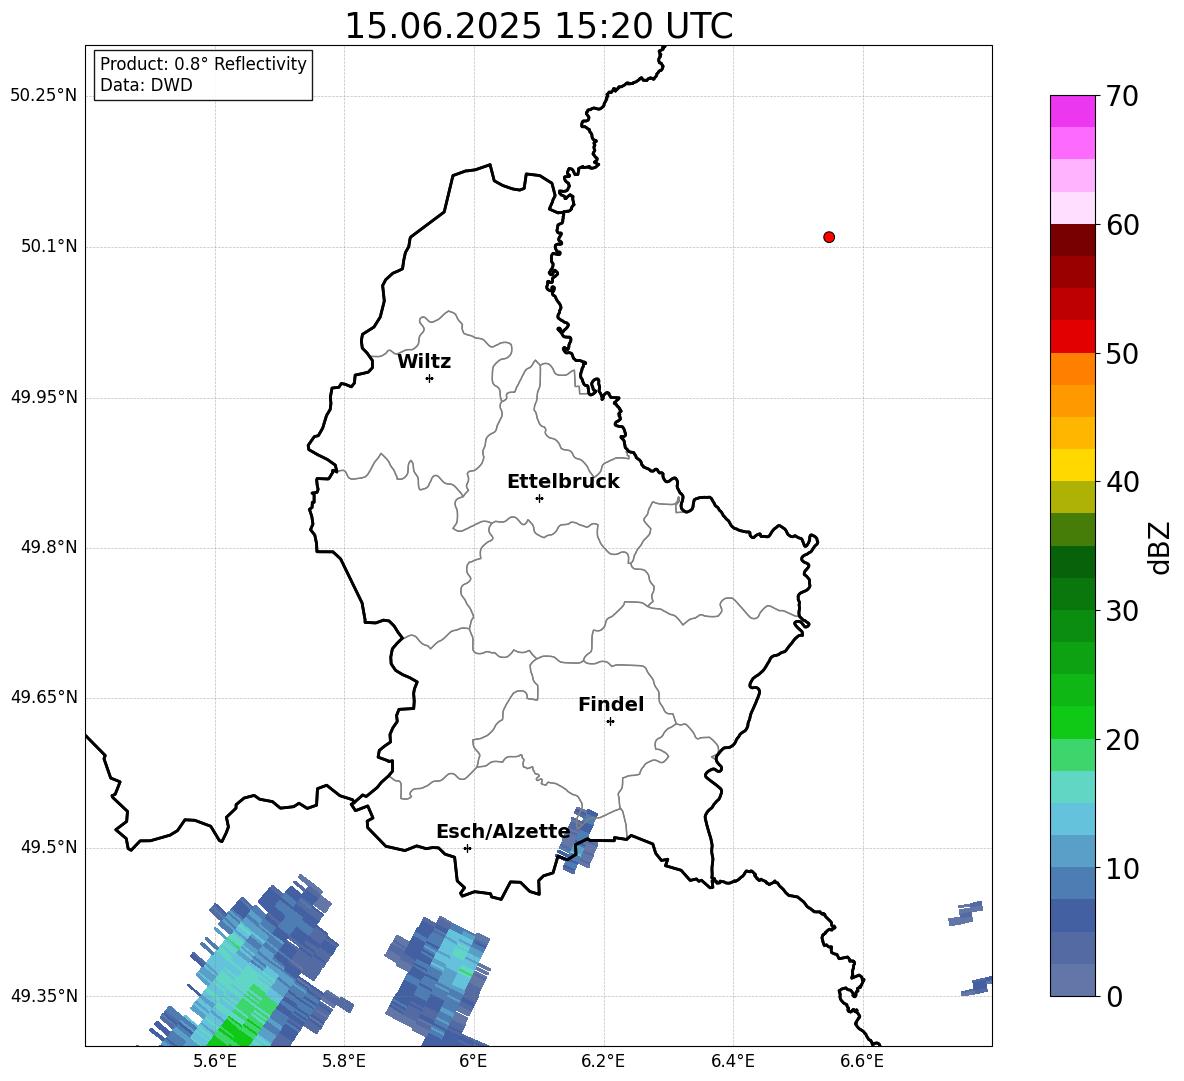Click the Product: 0.8° Reflectivity text
Screen dimensions: 1184x1081
pyautogui.click(x=203, y=64)
